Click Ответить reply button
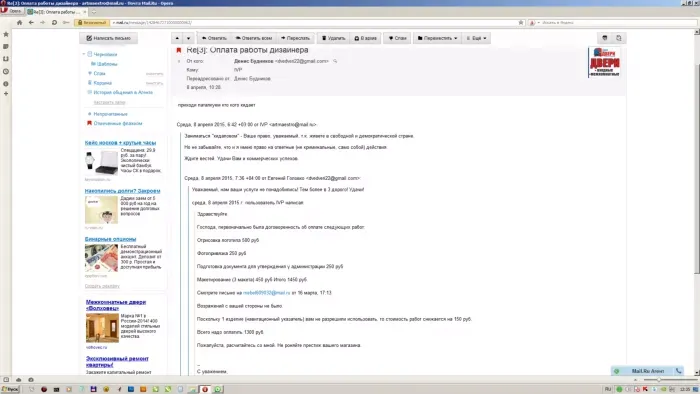 [214, 38]
